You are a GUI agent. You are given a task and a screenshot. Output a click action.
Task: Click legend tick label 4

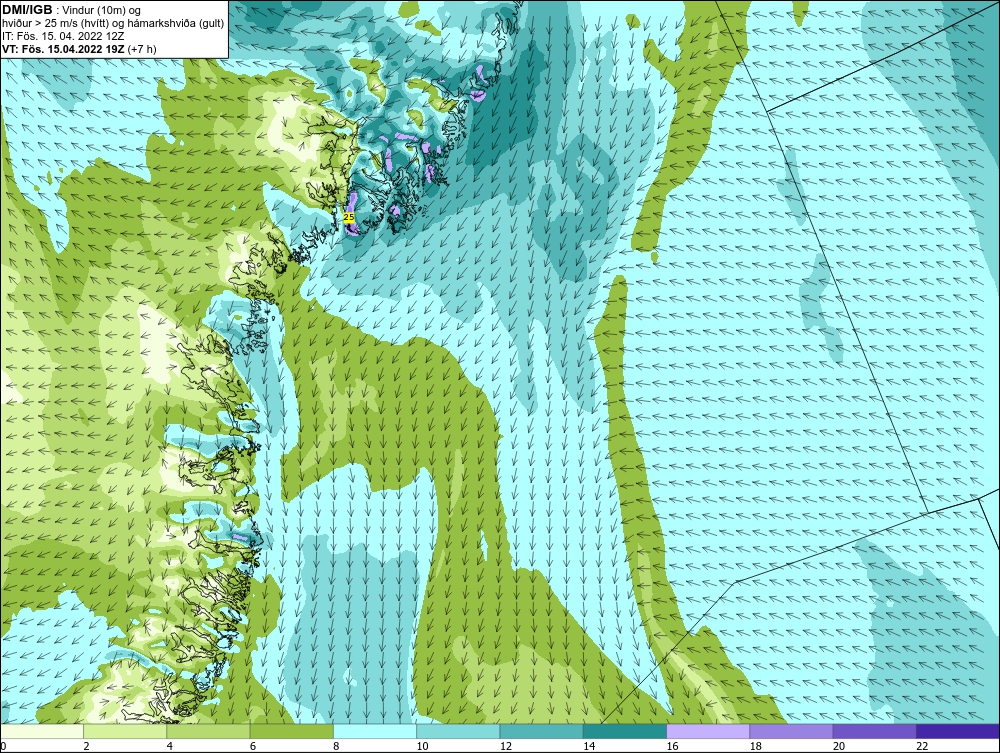170,747
